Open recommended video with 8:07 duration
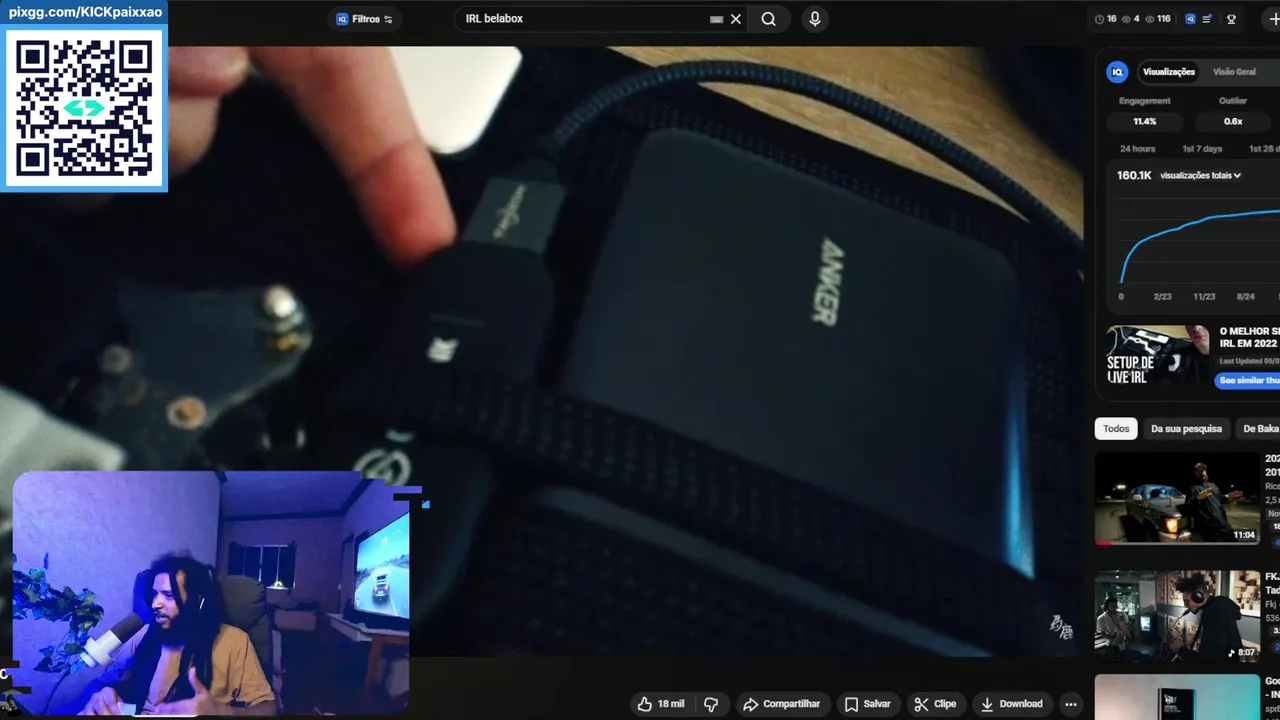This screenshot has height=720, width=1280. (1177, 615)
